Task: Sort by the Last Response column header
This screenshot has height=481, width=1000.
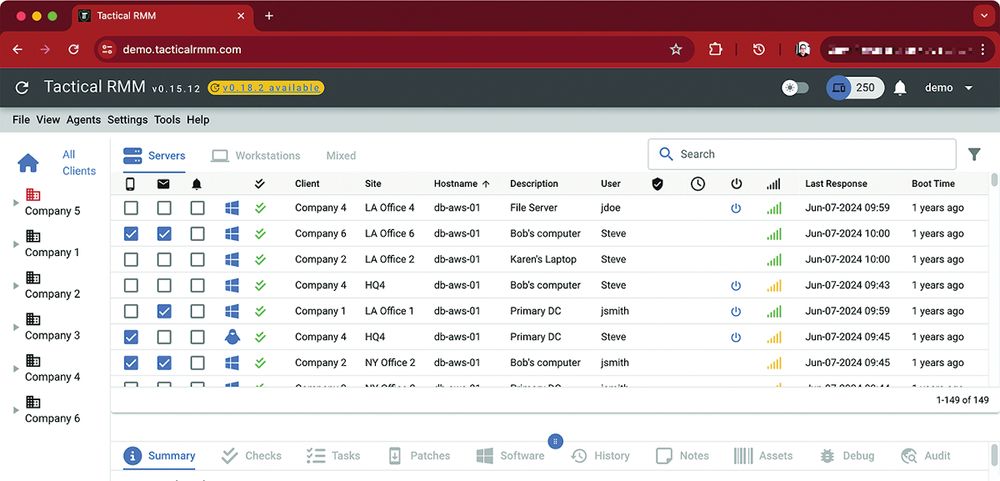Action: click(x=836, y=184)
